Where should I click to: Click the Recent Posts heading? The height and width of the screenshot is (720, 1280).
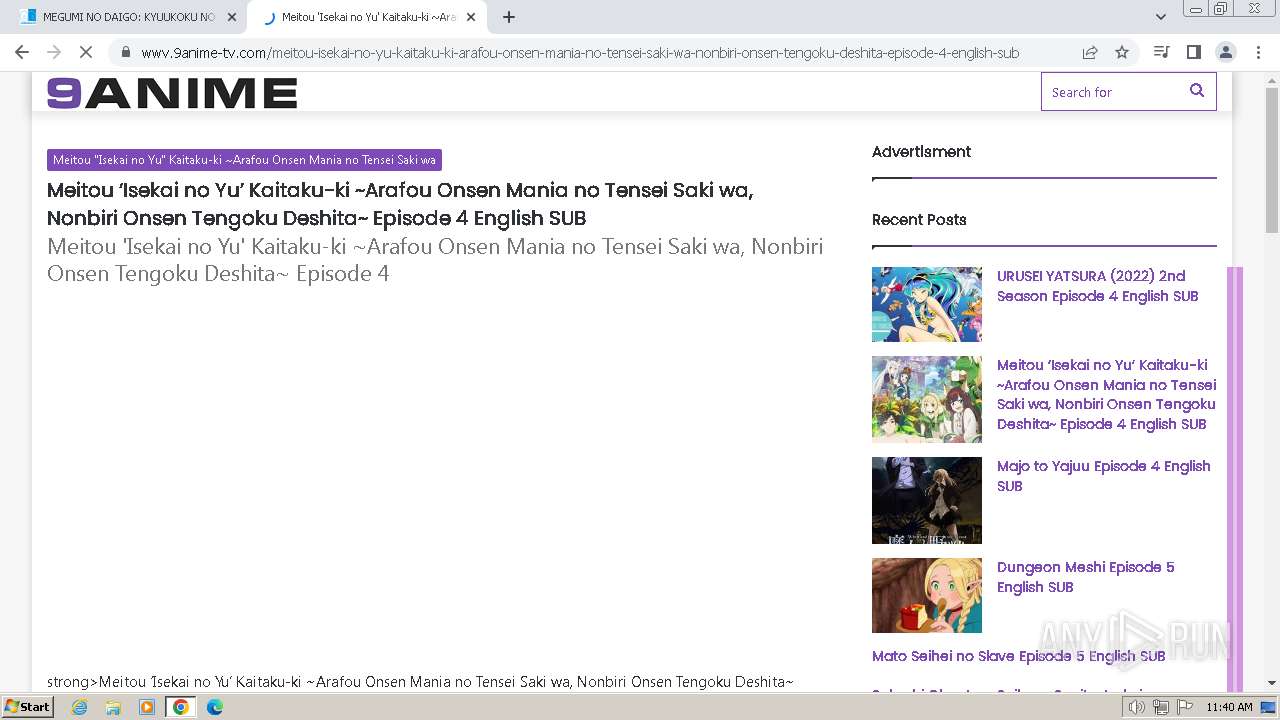(919, 220)
